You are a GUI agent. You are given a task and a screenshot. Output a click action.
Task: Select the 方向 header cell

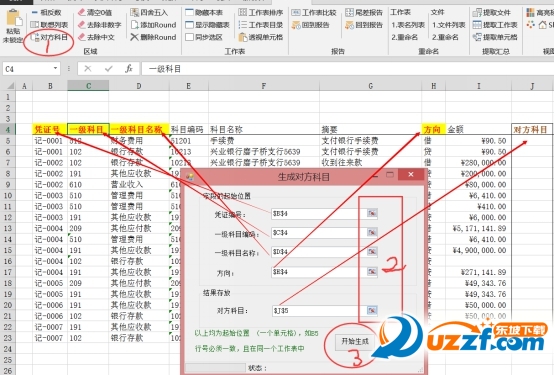pyautogui.click(x=433, y=129)
